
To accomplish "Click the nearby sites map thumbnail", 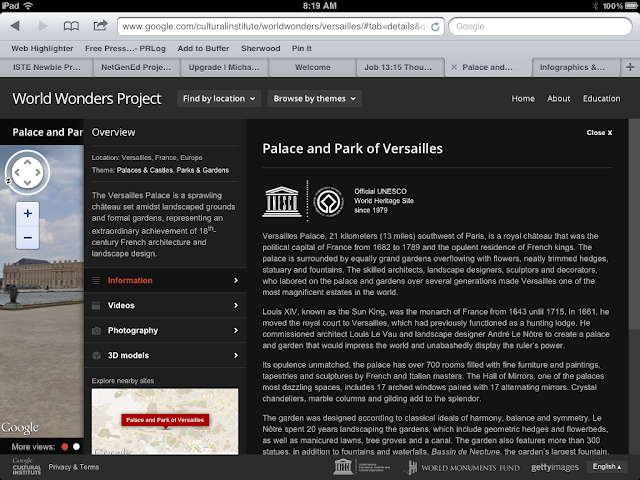I will 165,421.
